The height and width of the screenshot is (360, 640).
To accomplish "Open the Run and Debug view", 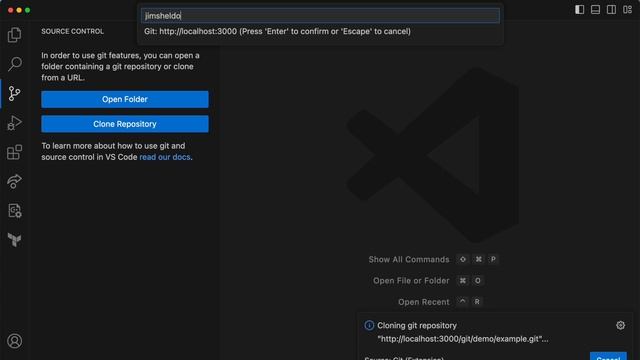I will click(x=14, y=123).
